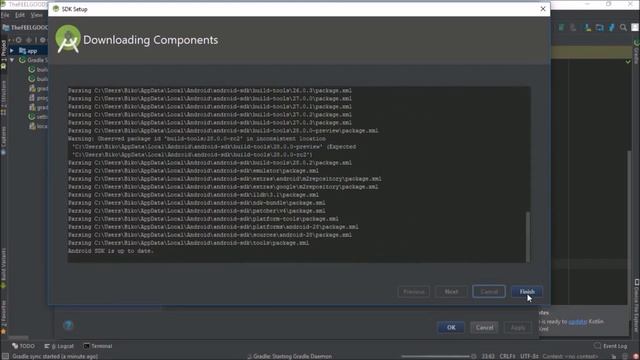This screenshot has height=360, width=640.
Task: Click the search magnifier icon in toolbar
Action: 623,27
